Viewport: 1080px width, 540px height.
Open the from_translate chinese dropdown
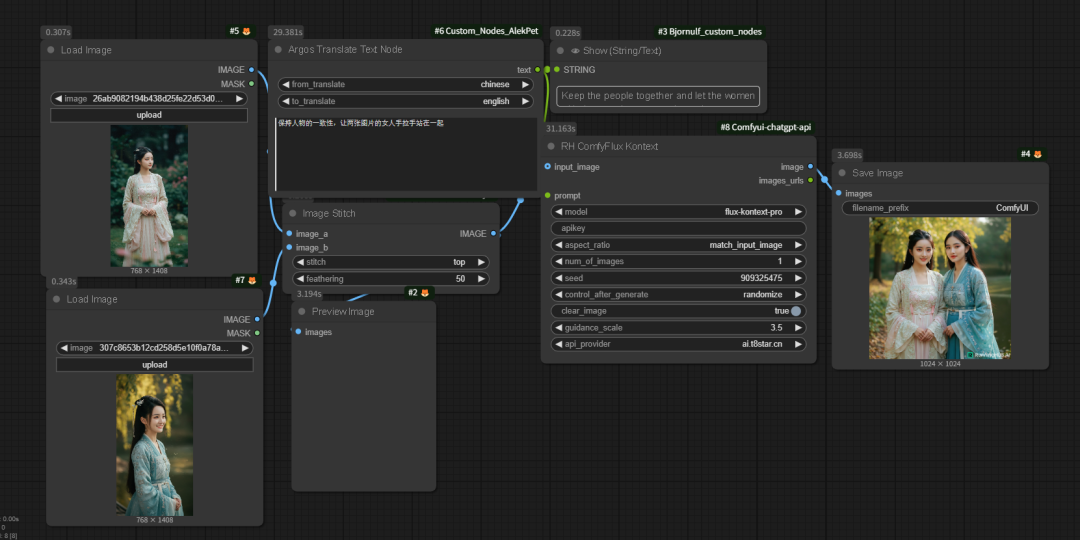(406, 84)
